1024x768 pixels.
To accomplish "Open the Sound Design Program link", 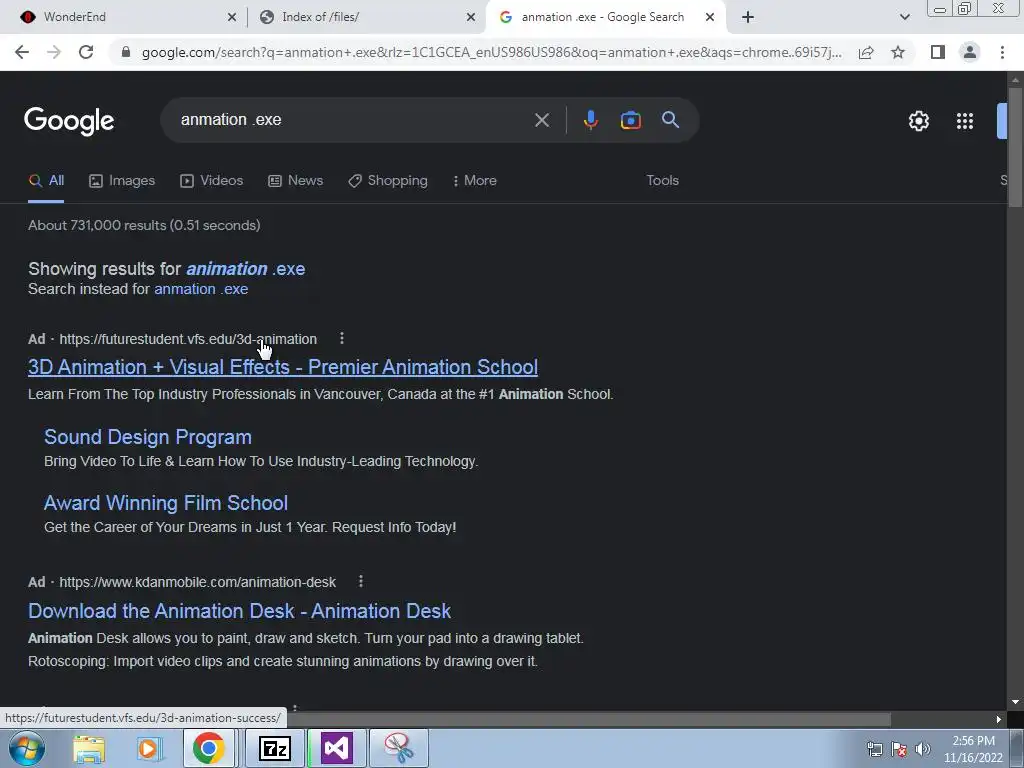I will [x=148, y=437].
